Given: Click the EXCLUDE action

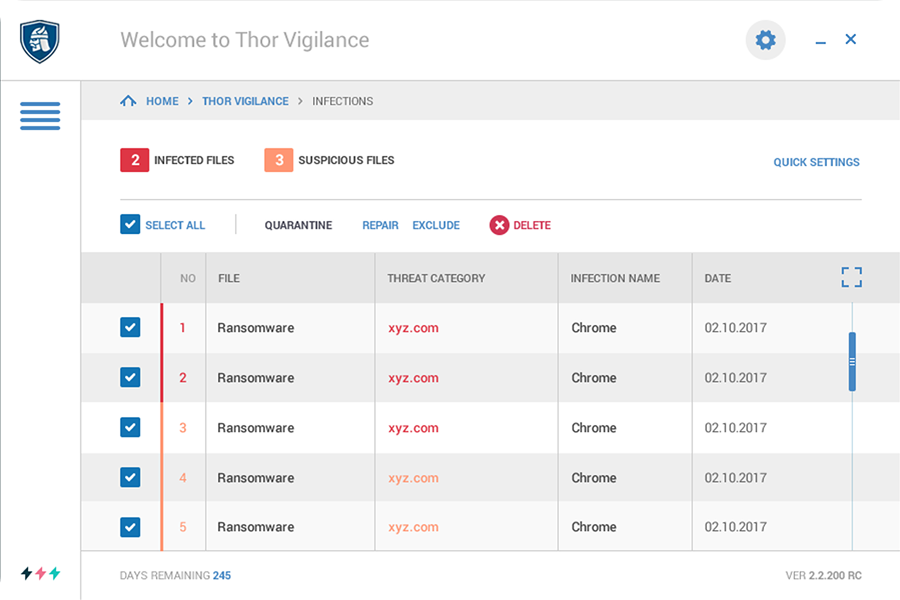Looking at the screenshot, I should (436, 225).
